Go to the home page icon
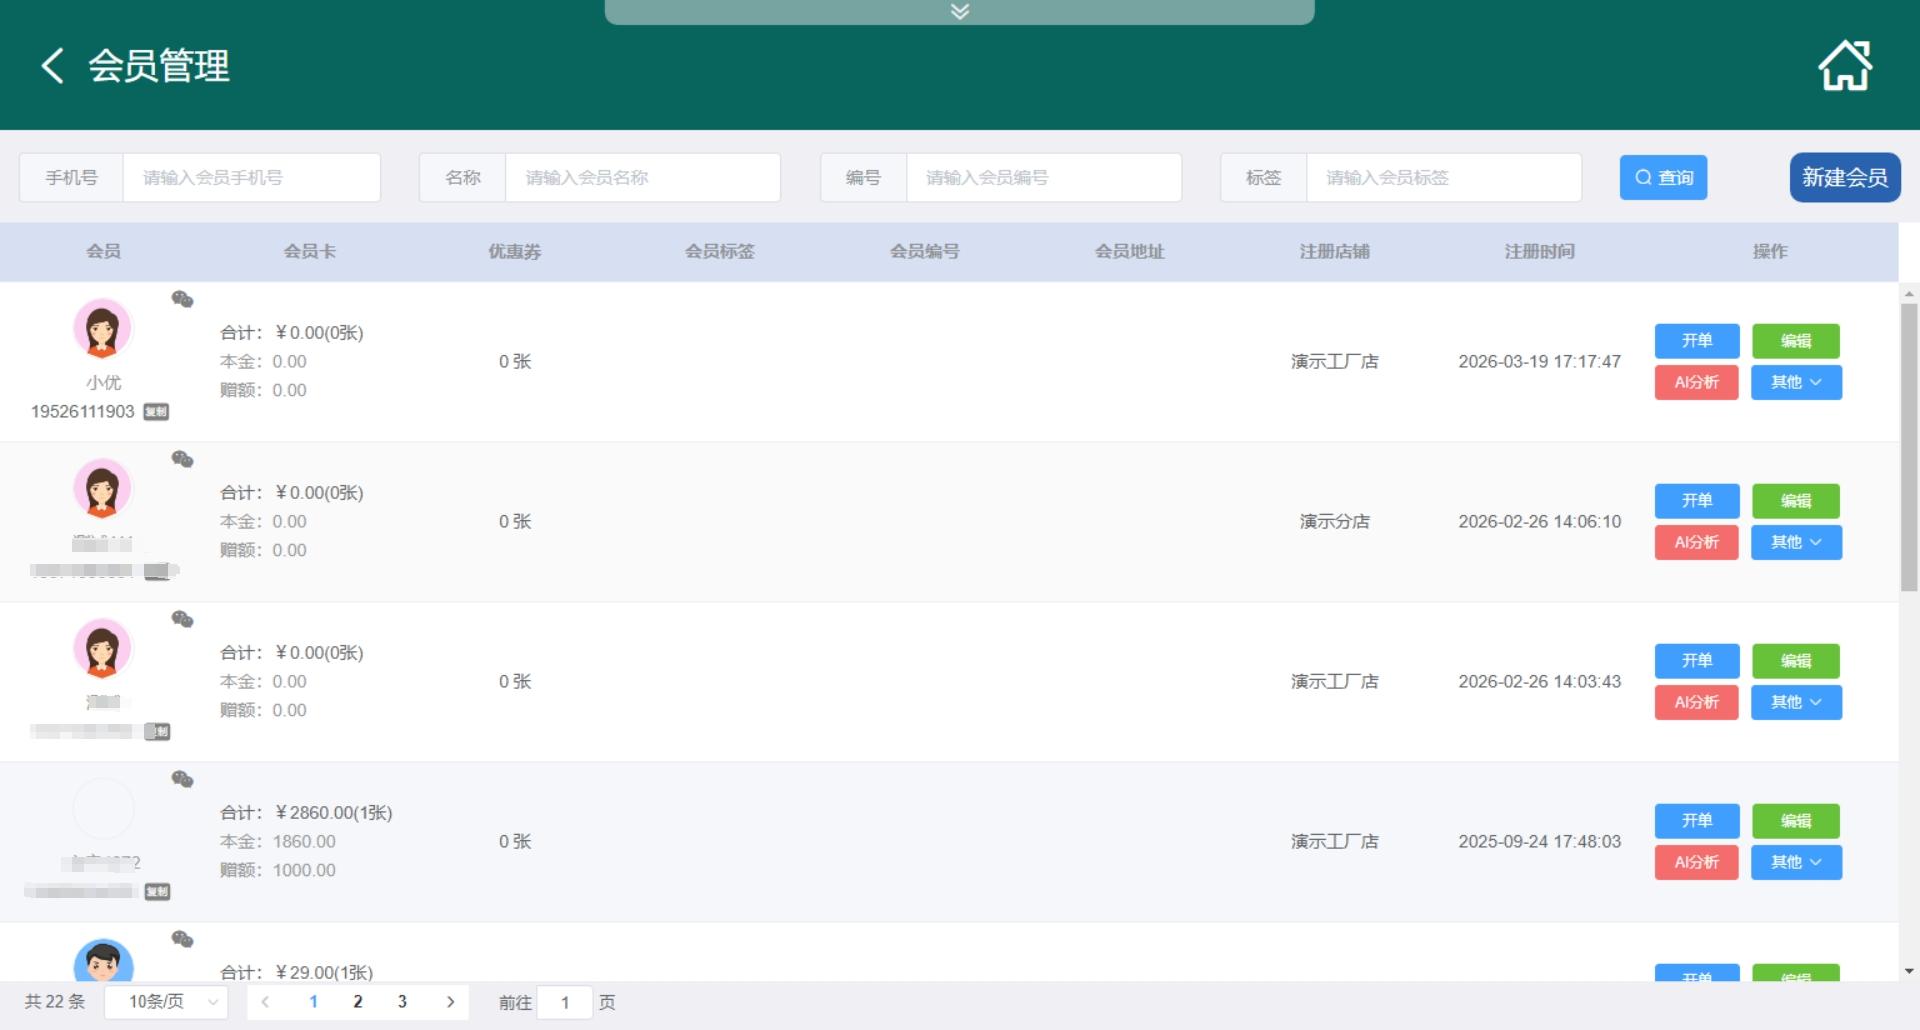1920x1030 pixels. pyautogui.click(x=1844, y=66)
